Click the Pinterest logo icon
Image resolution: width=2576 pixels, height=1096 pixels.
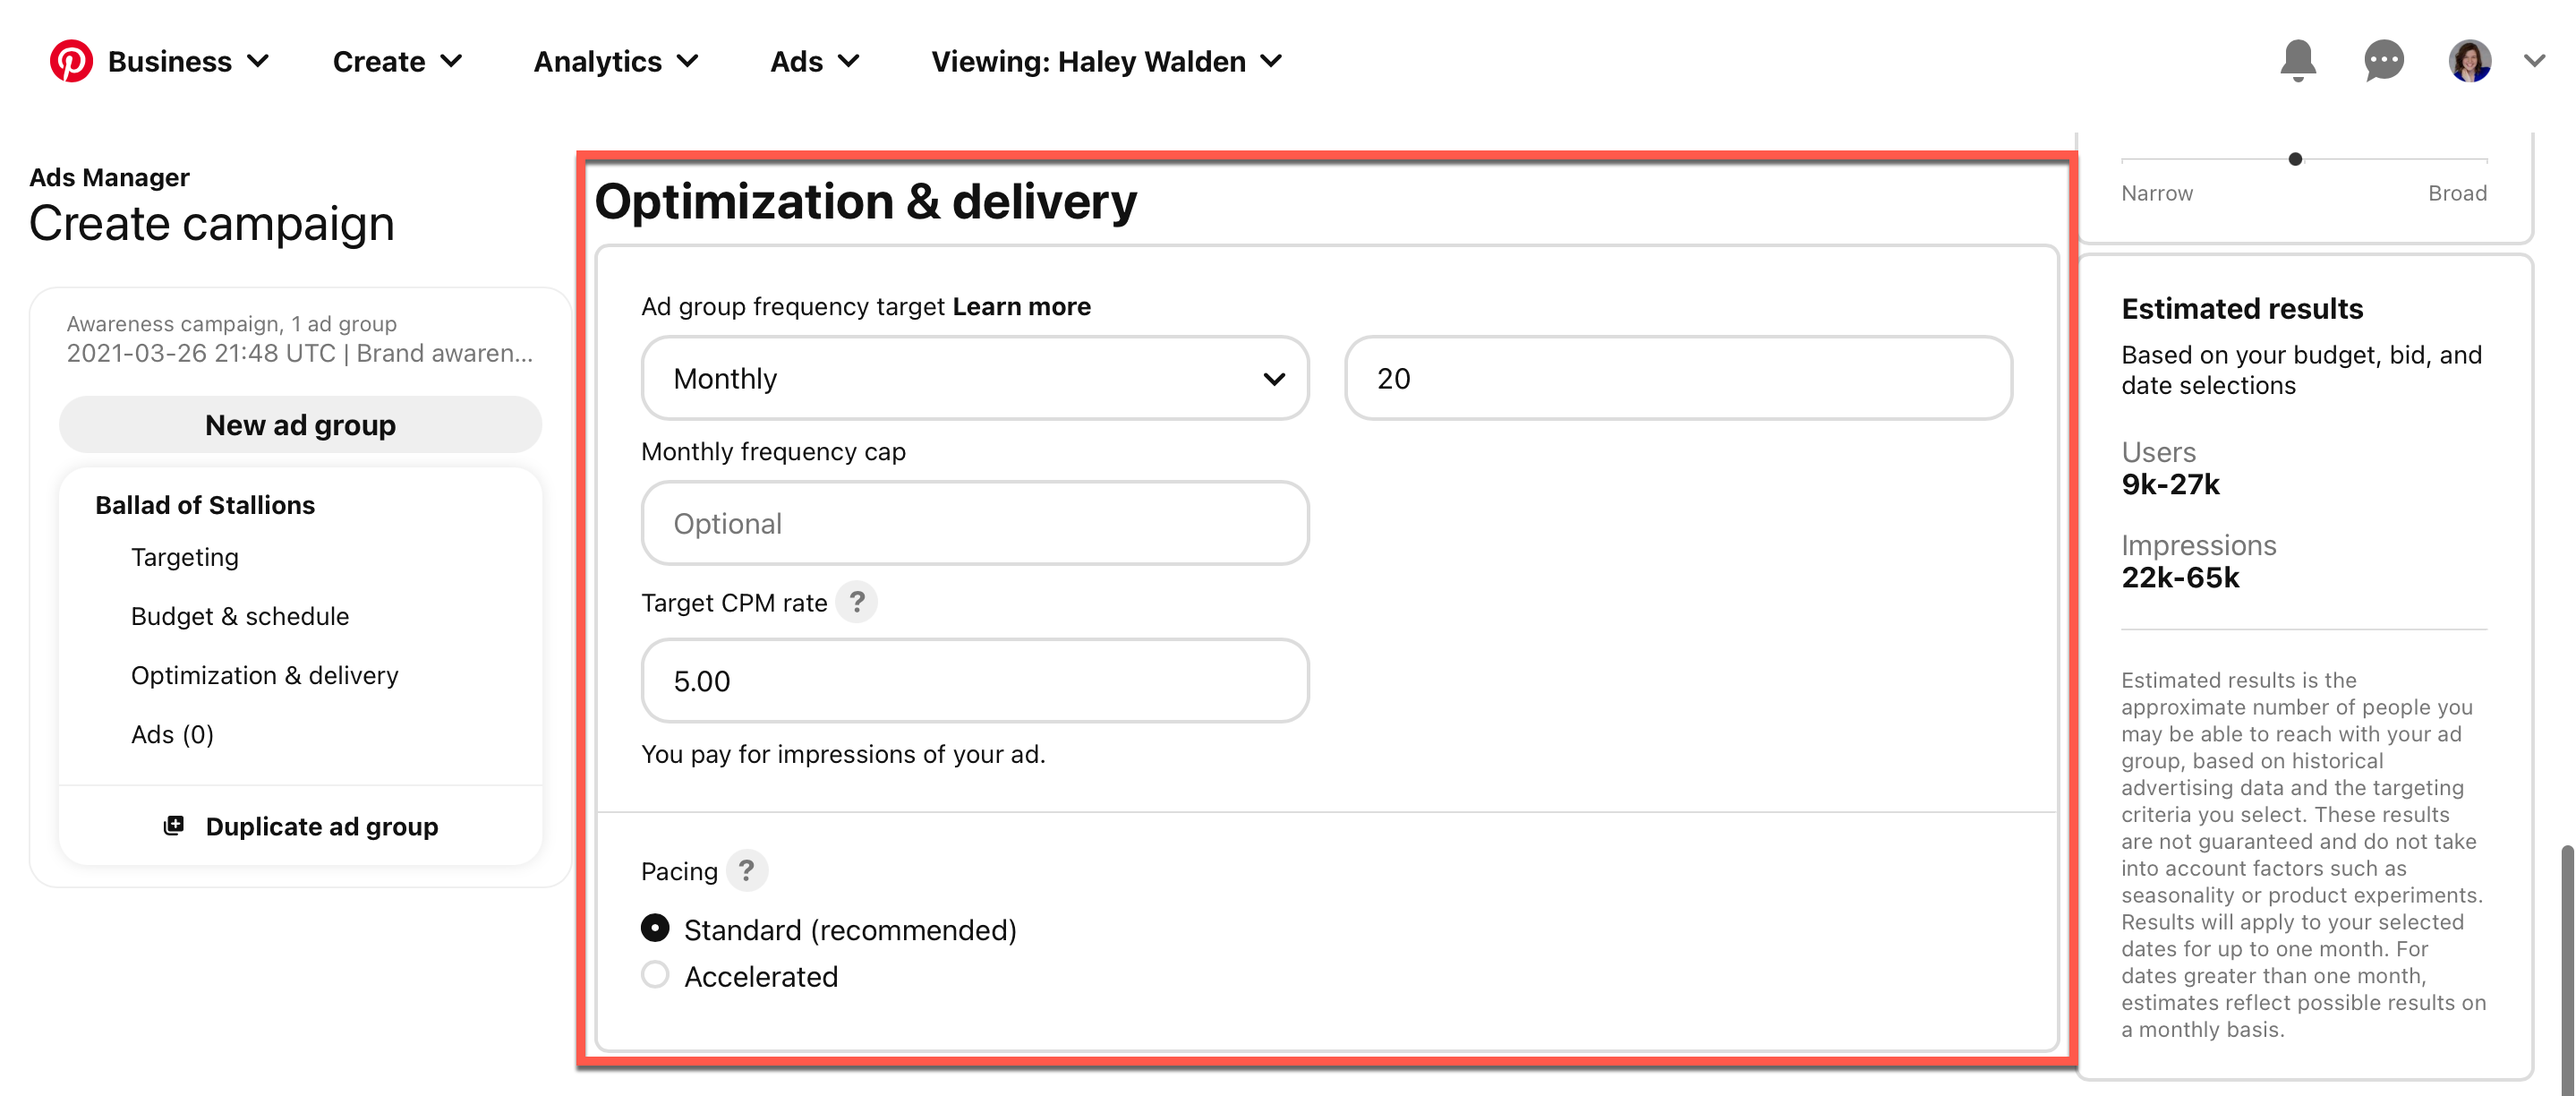(x=71, y=61)
